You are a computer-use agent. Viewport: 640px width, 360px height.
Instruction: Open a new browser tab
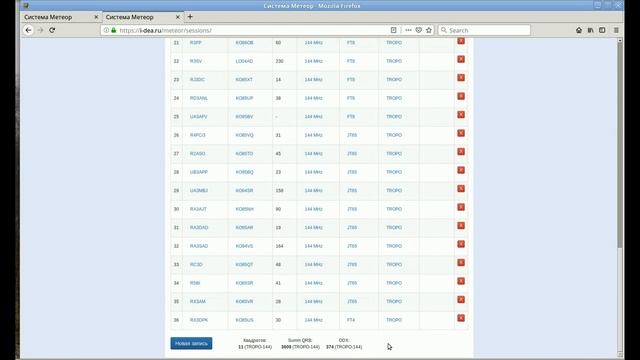coord(190,17)
